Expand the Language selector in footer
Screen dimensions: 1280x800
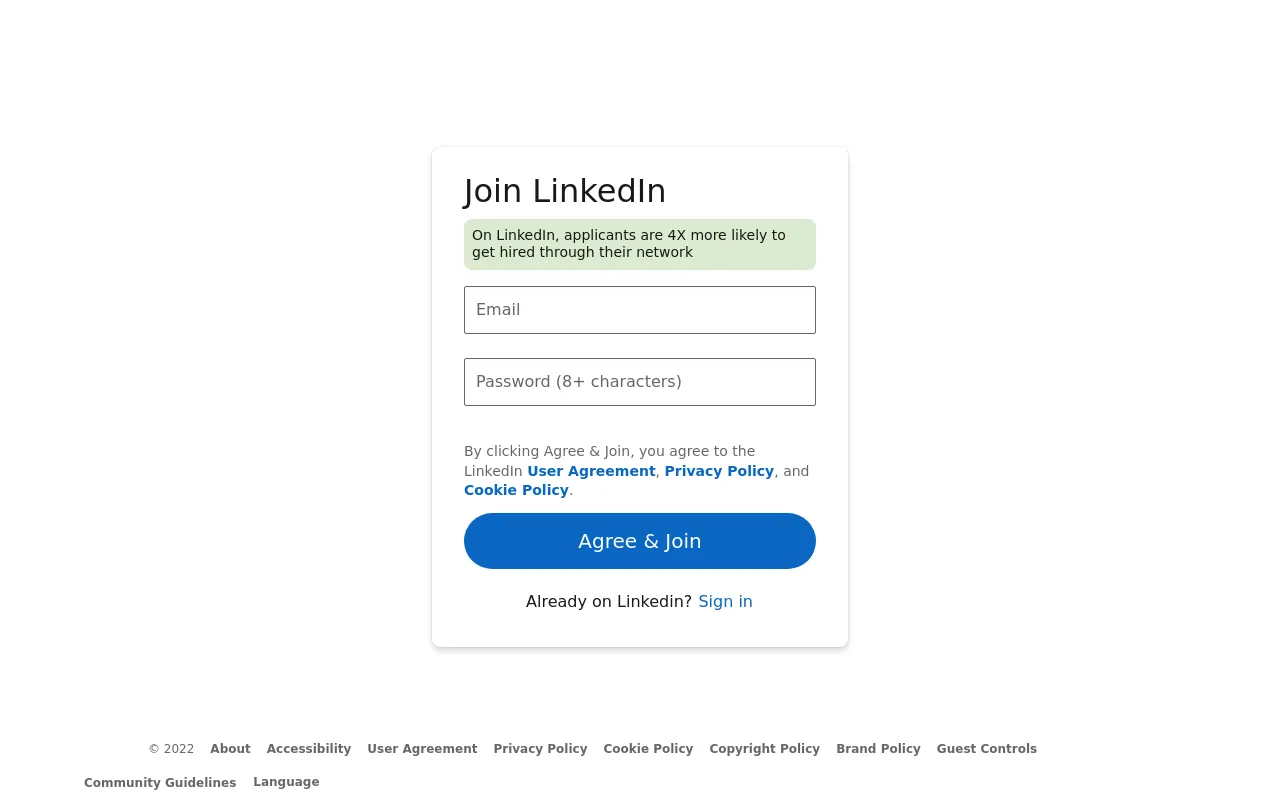tap(286, 782)
